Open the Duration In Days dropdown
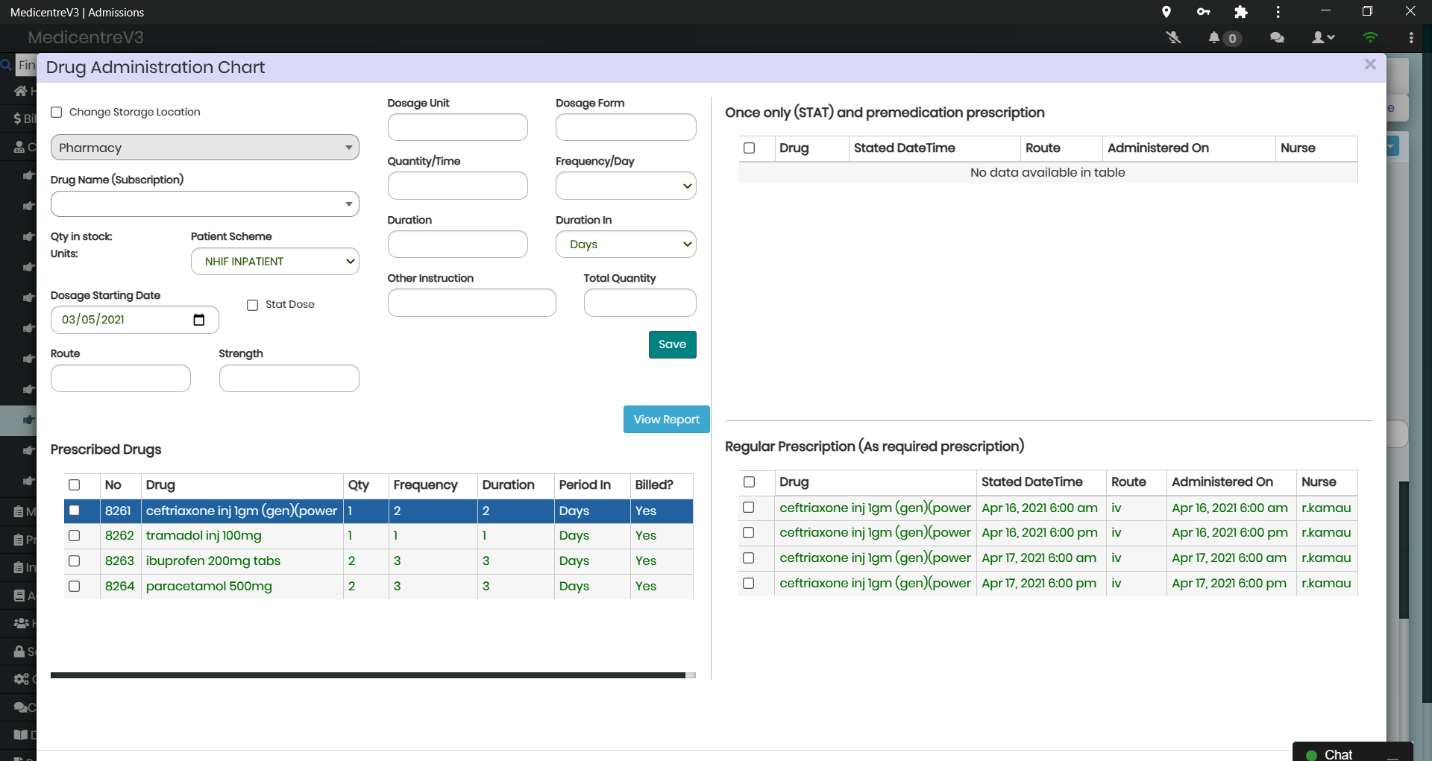This screenshot has height=761, width=1432. tap(626, 244)
